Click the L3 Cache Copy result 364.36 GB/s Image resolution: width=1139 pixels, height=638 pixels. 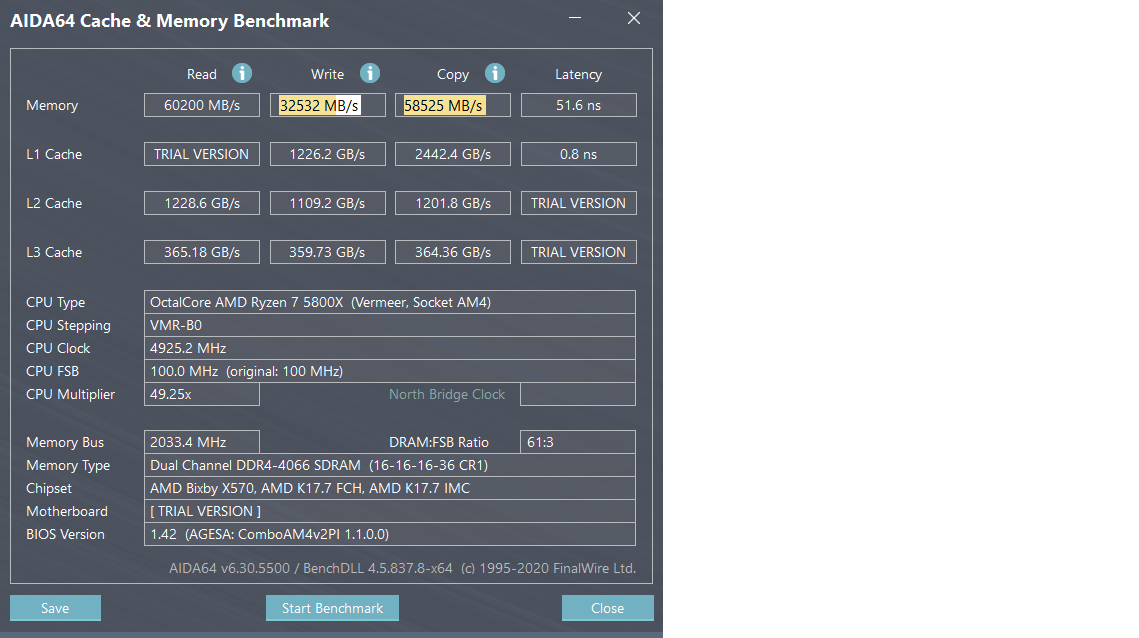point(452,251)
